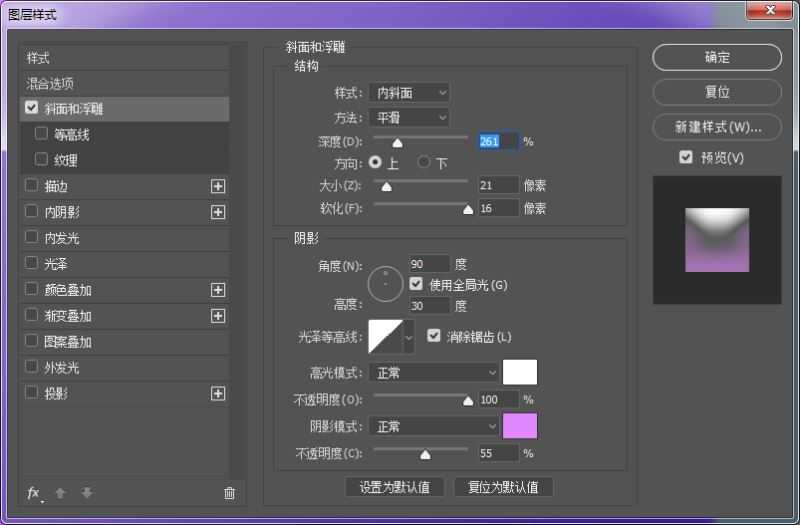Viewport: 800px width, 525px height.
Task: Click the plus icon next to 内阴影
Action: [218, 212]
